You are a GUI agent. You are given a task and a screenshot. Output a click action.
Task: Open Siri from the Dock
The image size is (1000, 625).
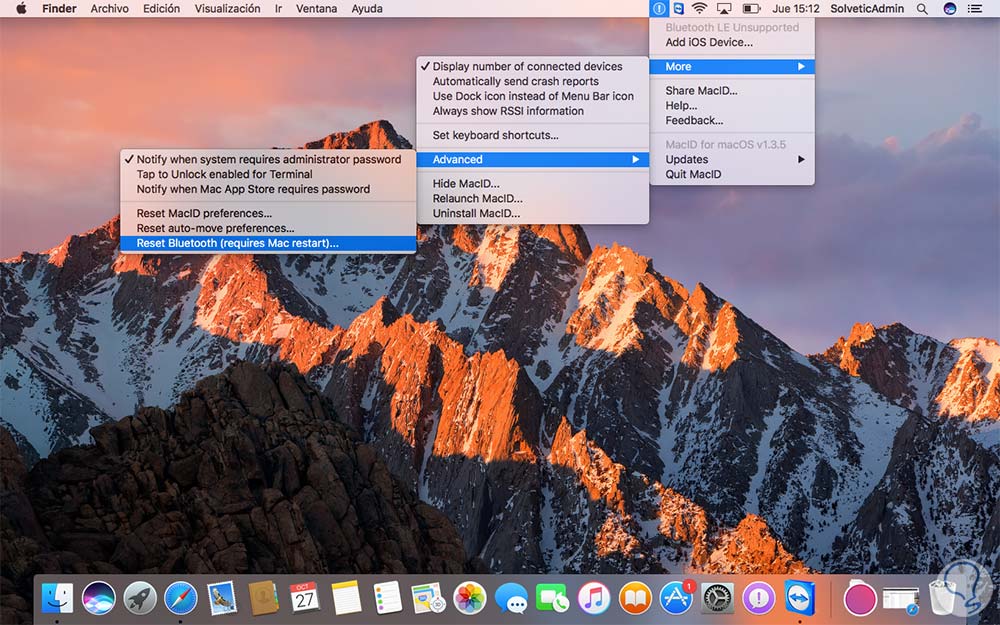click(x=99, y=598)
